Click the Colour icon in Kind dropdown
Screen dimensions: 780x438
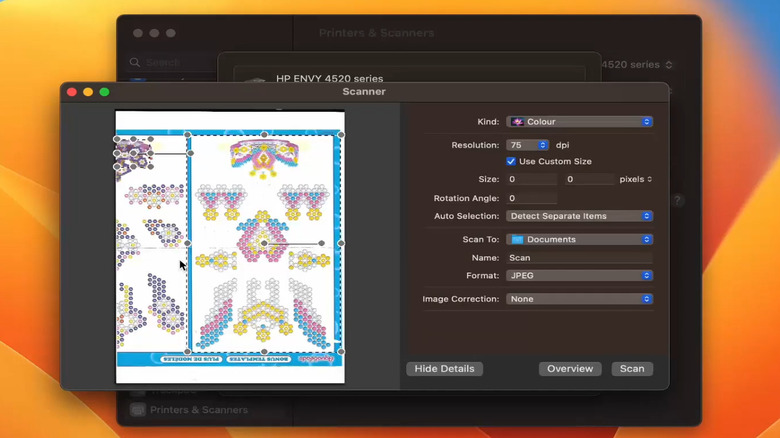517,122
